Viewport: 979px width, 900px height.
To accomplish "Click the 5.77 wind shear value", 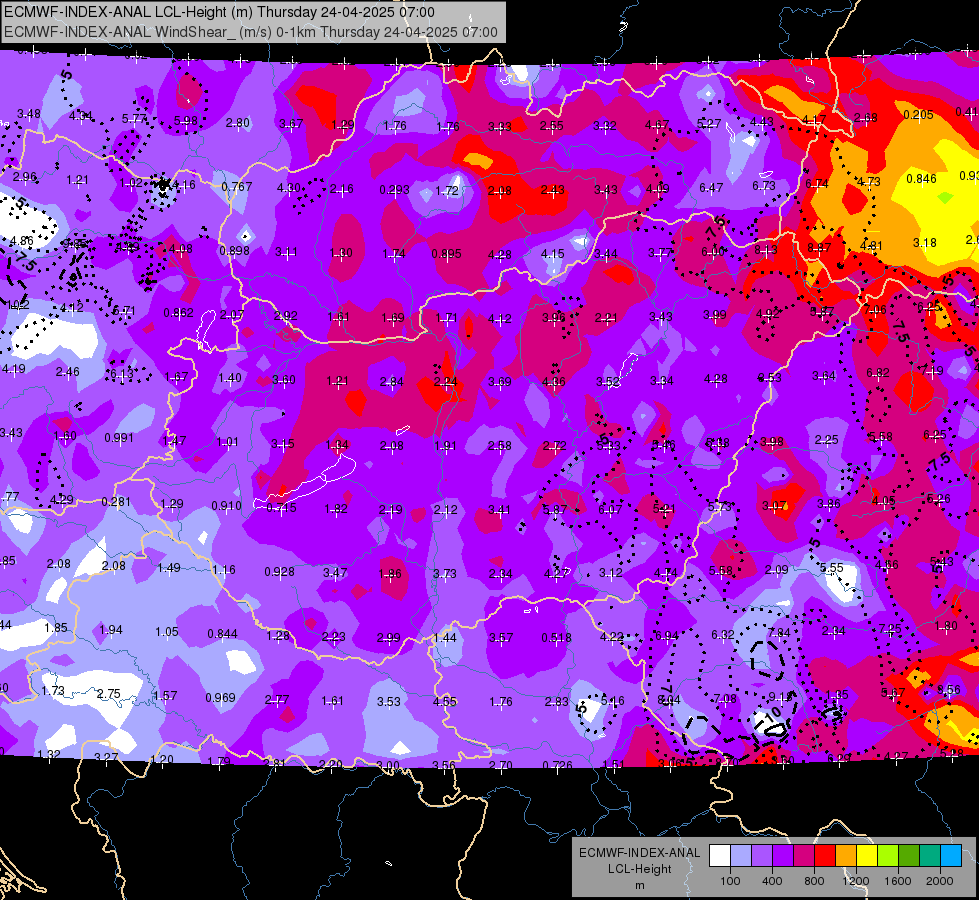I will tap(134, 118).
